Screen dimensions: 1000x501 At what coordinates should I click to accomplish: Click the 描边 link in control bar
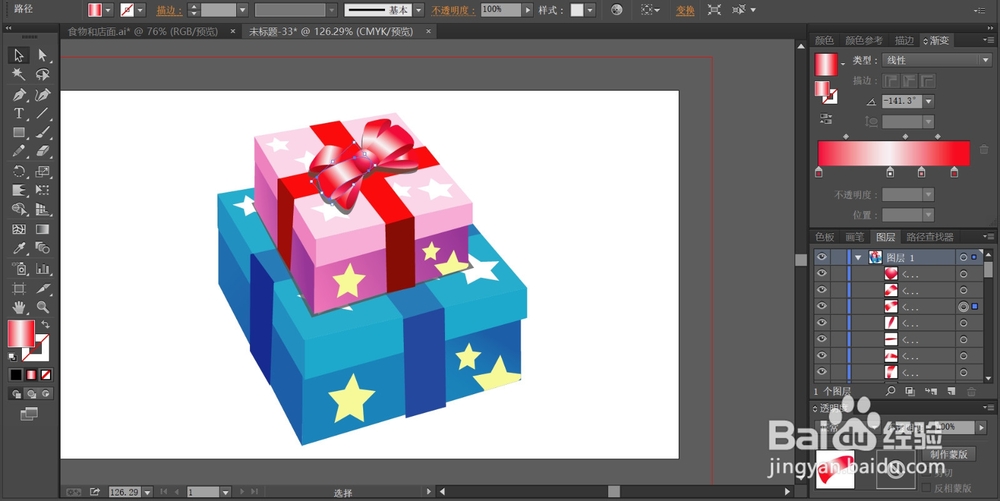point(170,10)
